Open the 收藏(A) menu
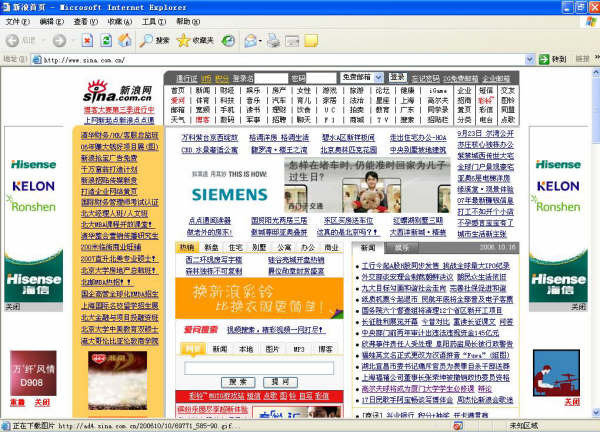The image size is (600, 432). coord(120,22)
